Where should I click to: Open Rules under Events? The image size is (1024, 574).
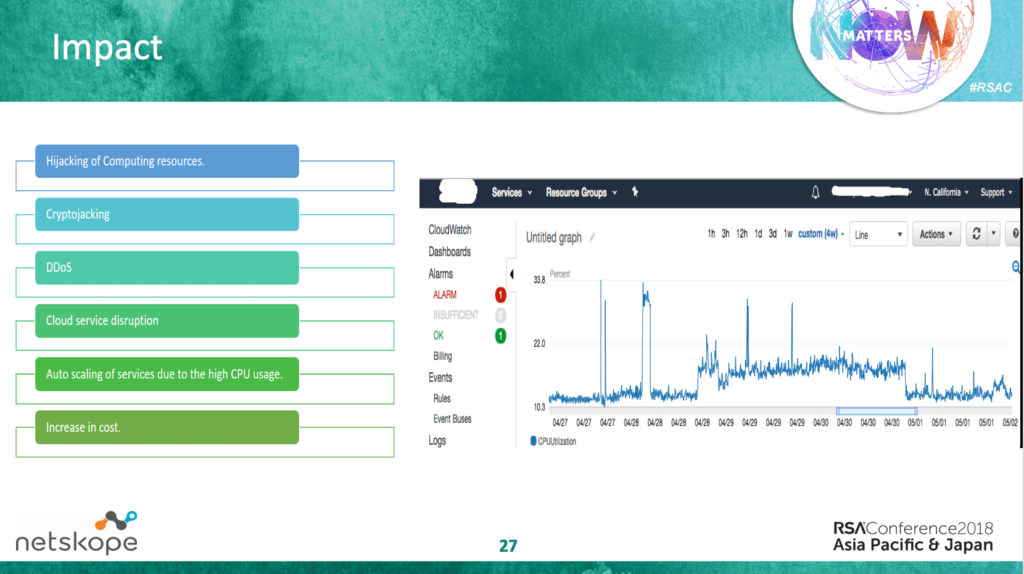pyautogui.click(x=442, y=398)
